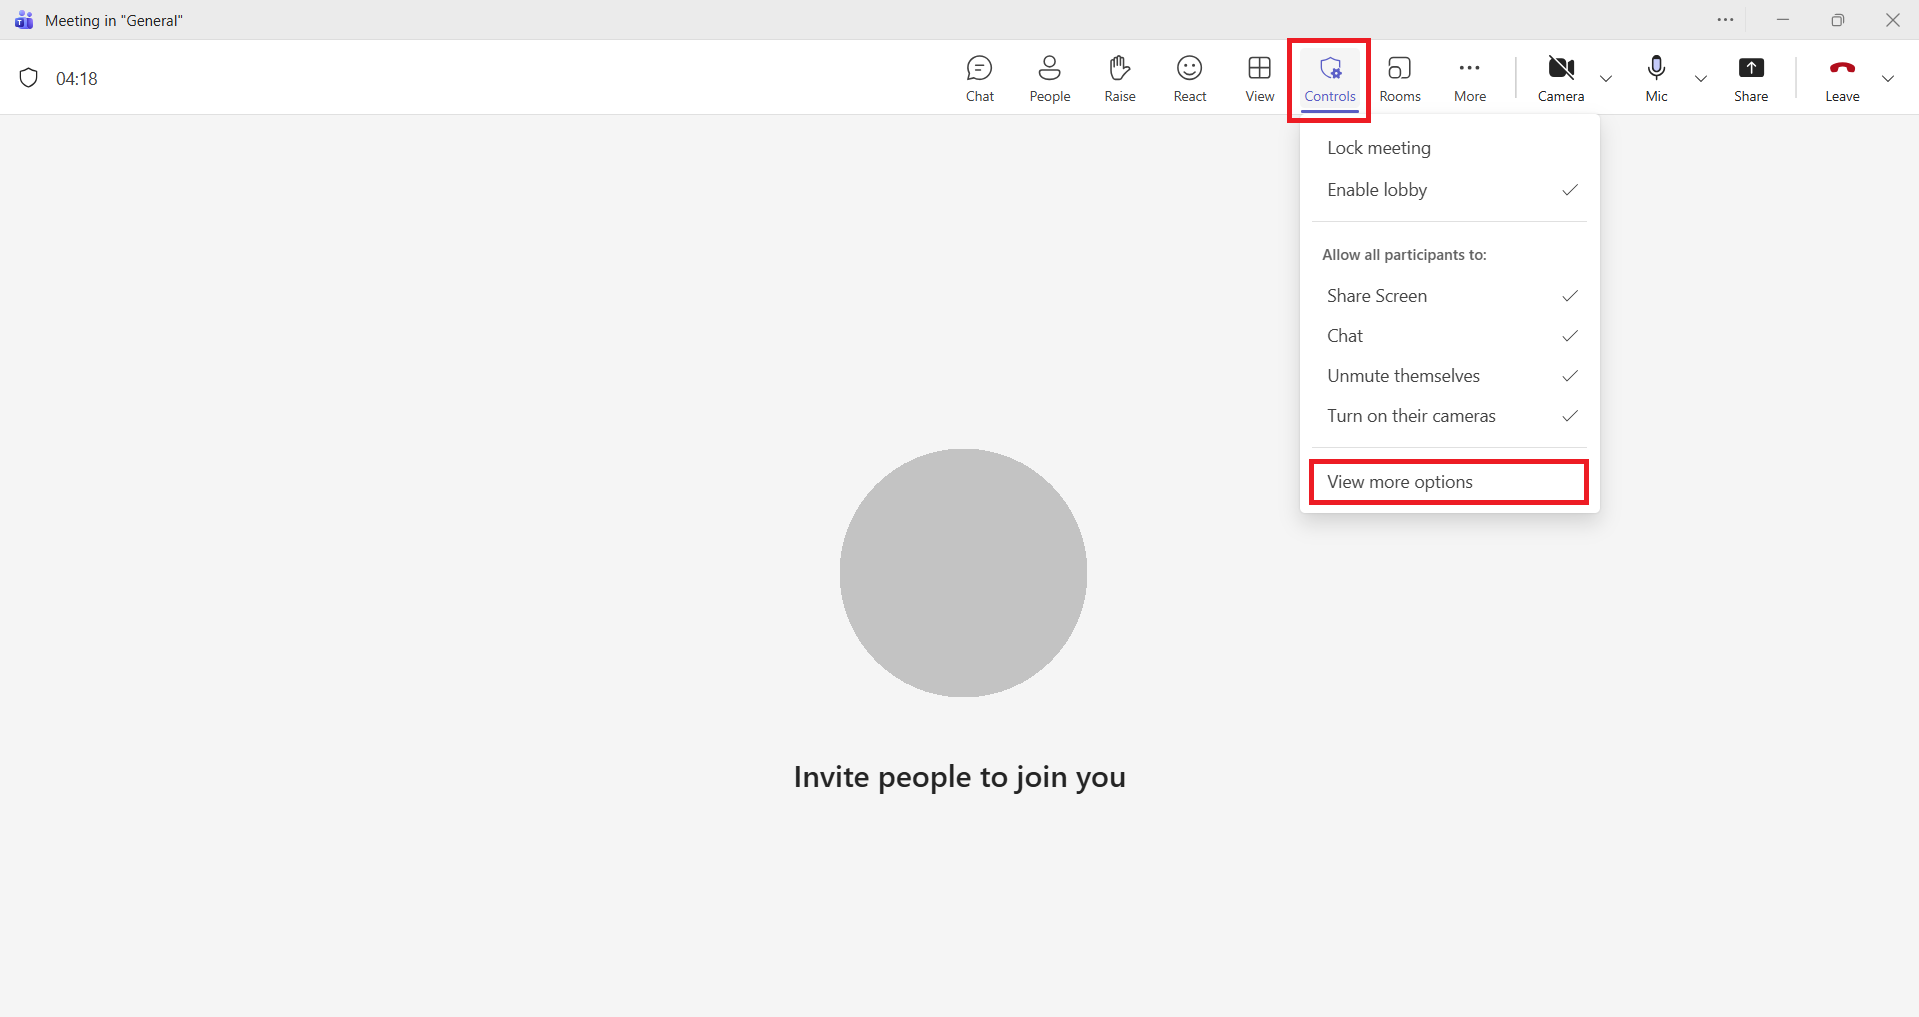Screen dimensions: 1919x1017
Task: Expand the Camera options chevron
Action: point(1606,79)
